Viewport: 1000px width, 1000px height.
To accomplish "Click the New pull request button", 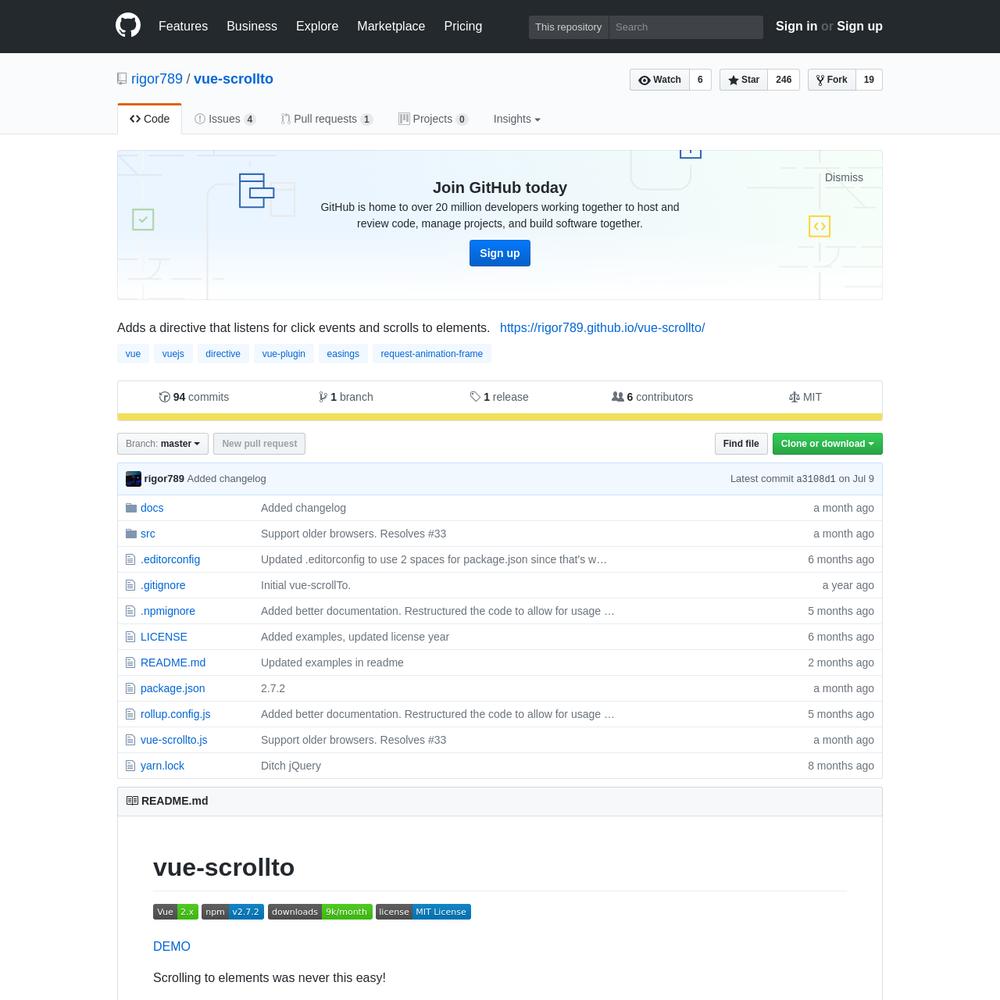I will pyautogui.click(x=259, y=444).
